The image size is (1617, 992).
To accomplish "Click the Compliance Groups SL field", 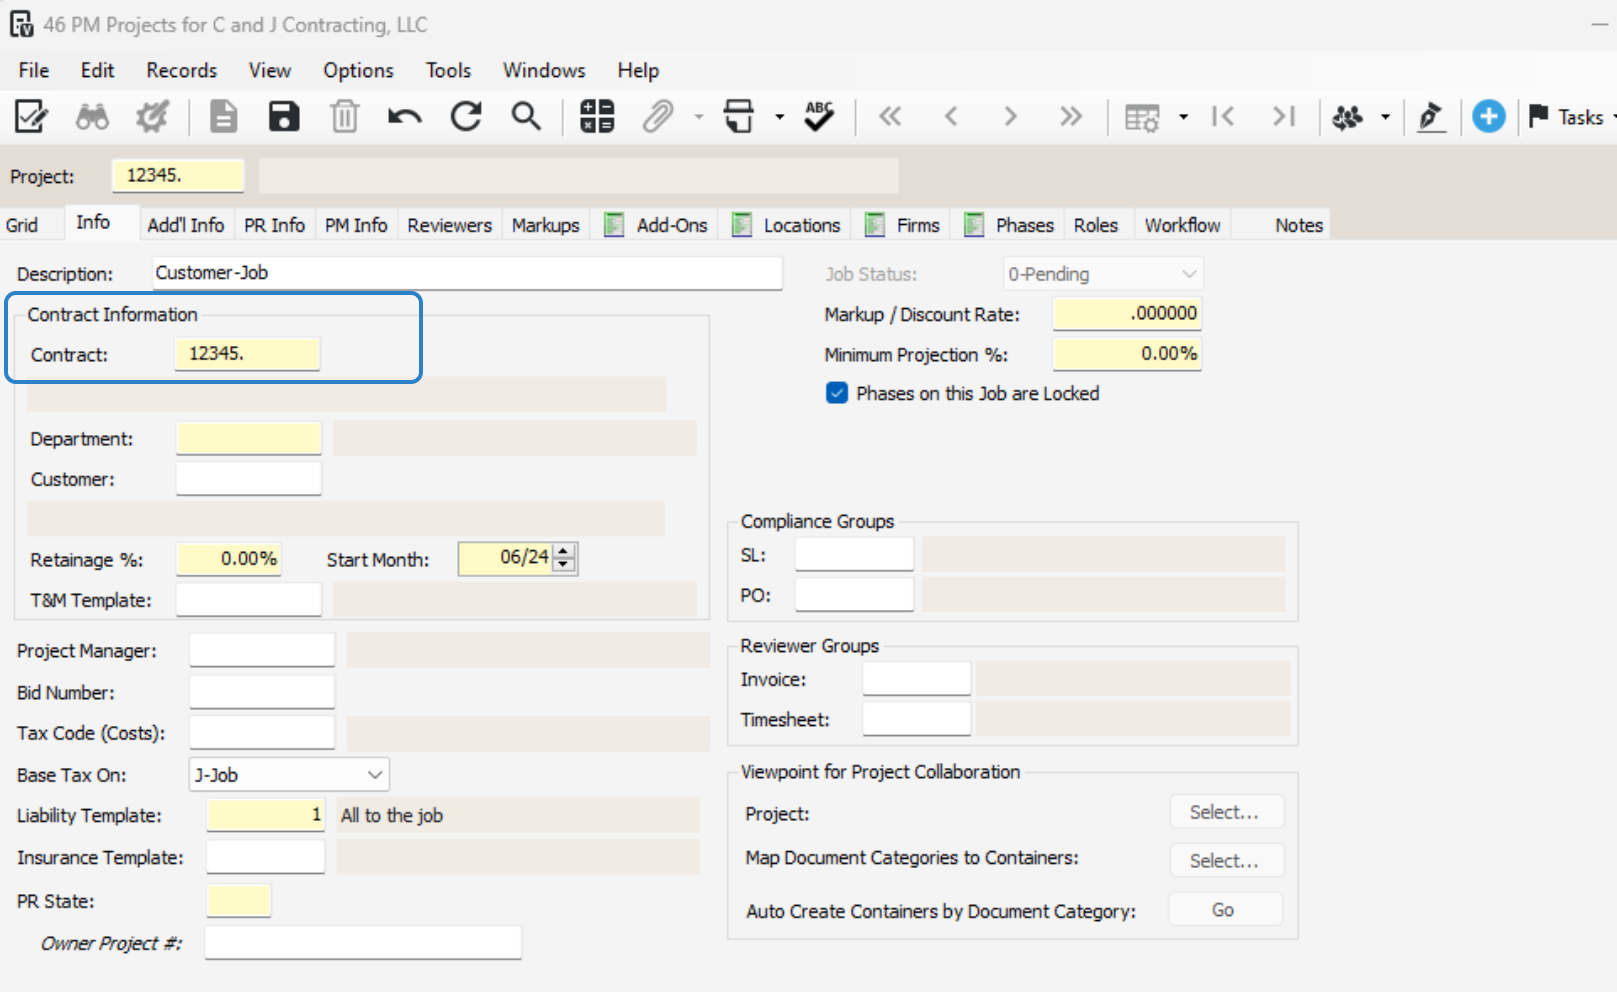I will (x=854, y=554).
